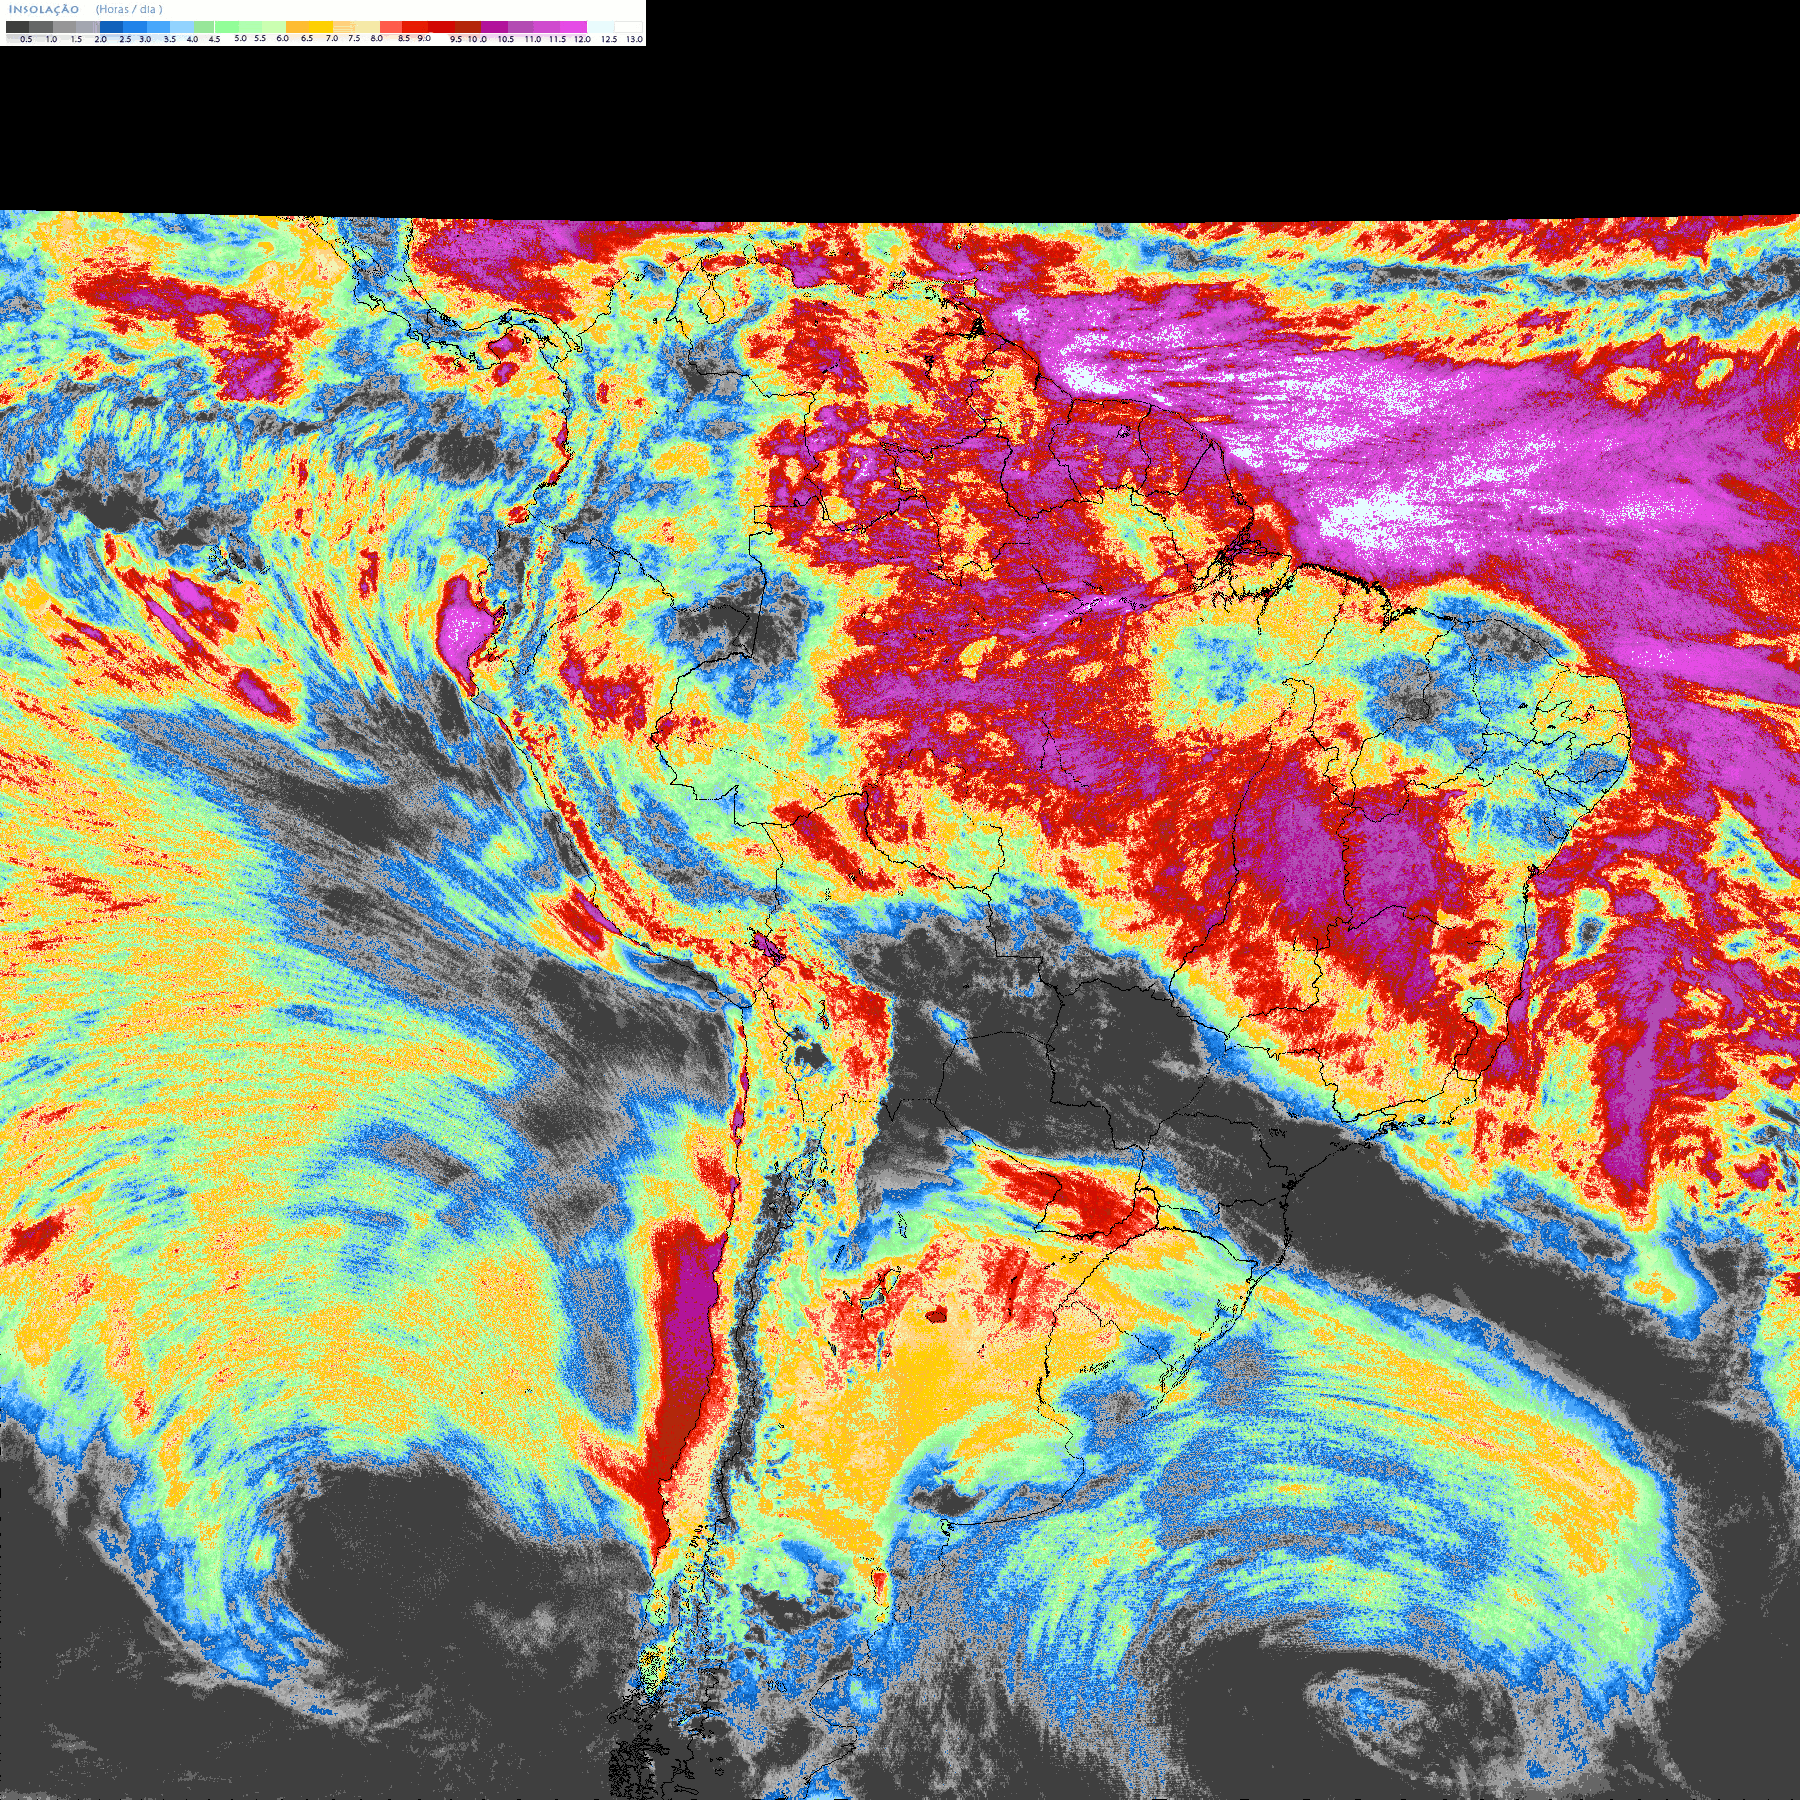The width and height of the screenshot is (1800, 1800).
Task: Select the orange swatch above 6.5
Action: 297,27
